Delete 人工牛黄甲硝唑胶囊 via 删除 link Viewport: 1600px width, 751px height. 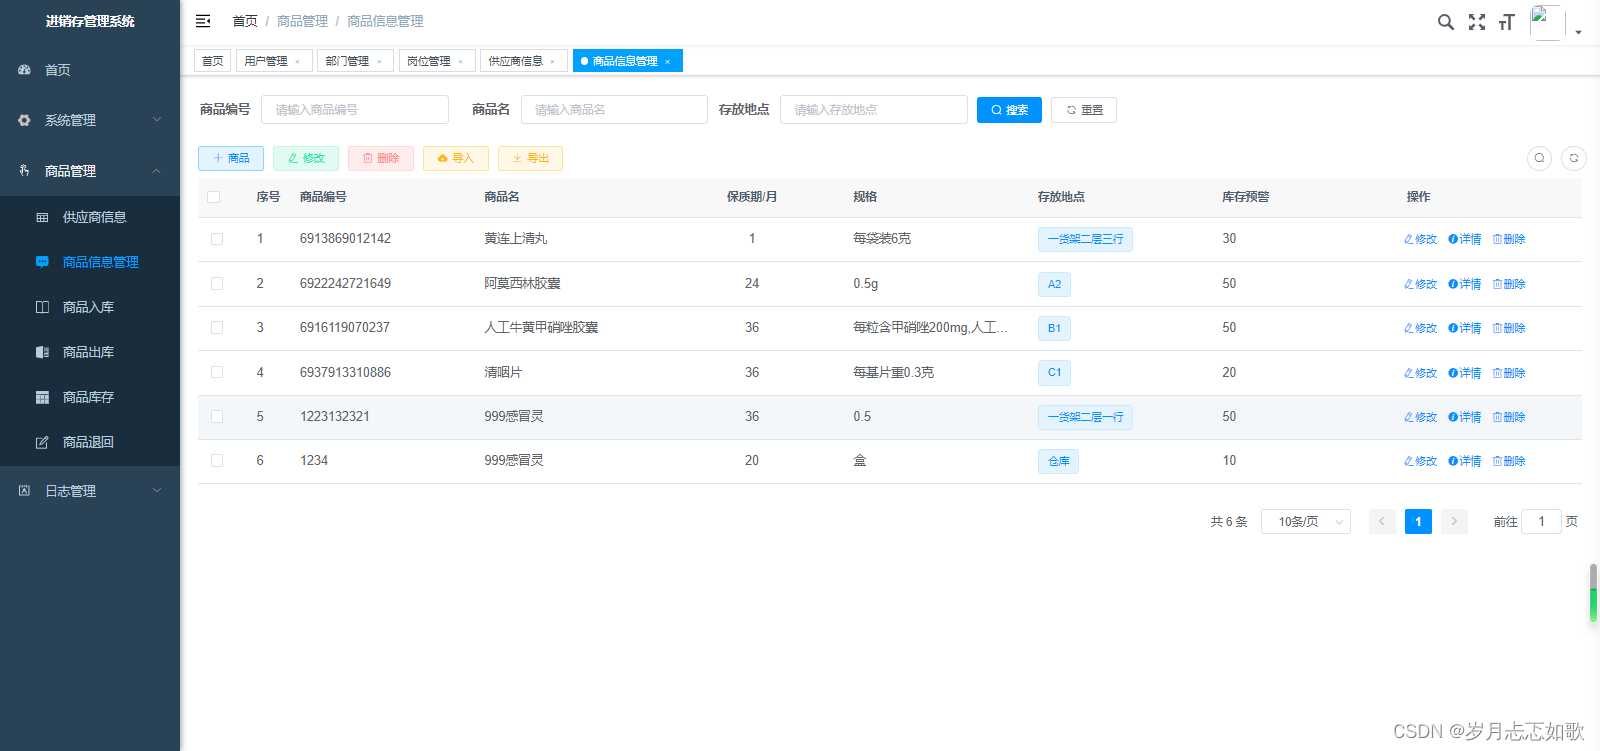[1509, 328]
